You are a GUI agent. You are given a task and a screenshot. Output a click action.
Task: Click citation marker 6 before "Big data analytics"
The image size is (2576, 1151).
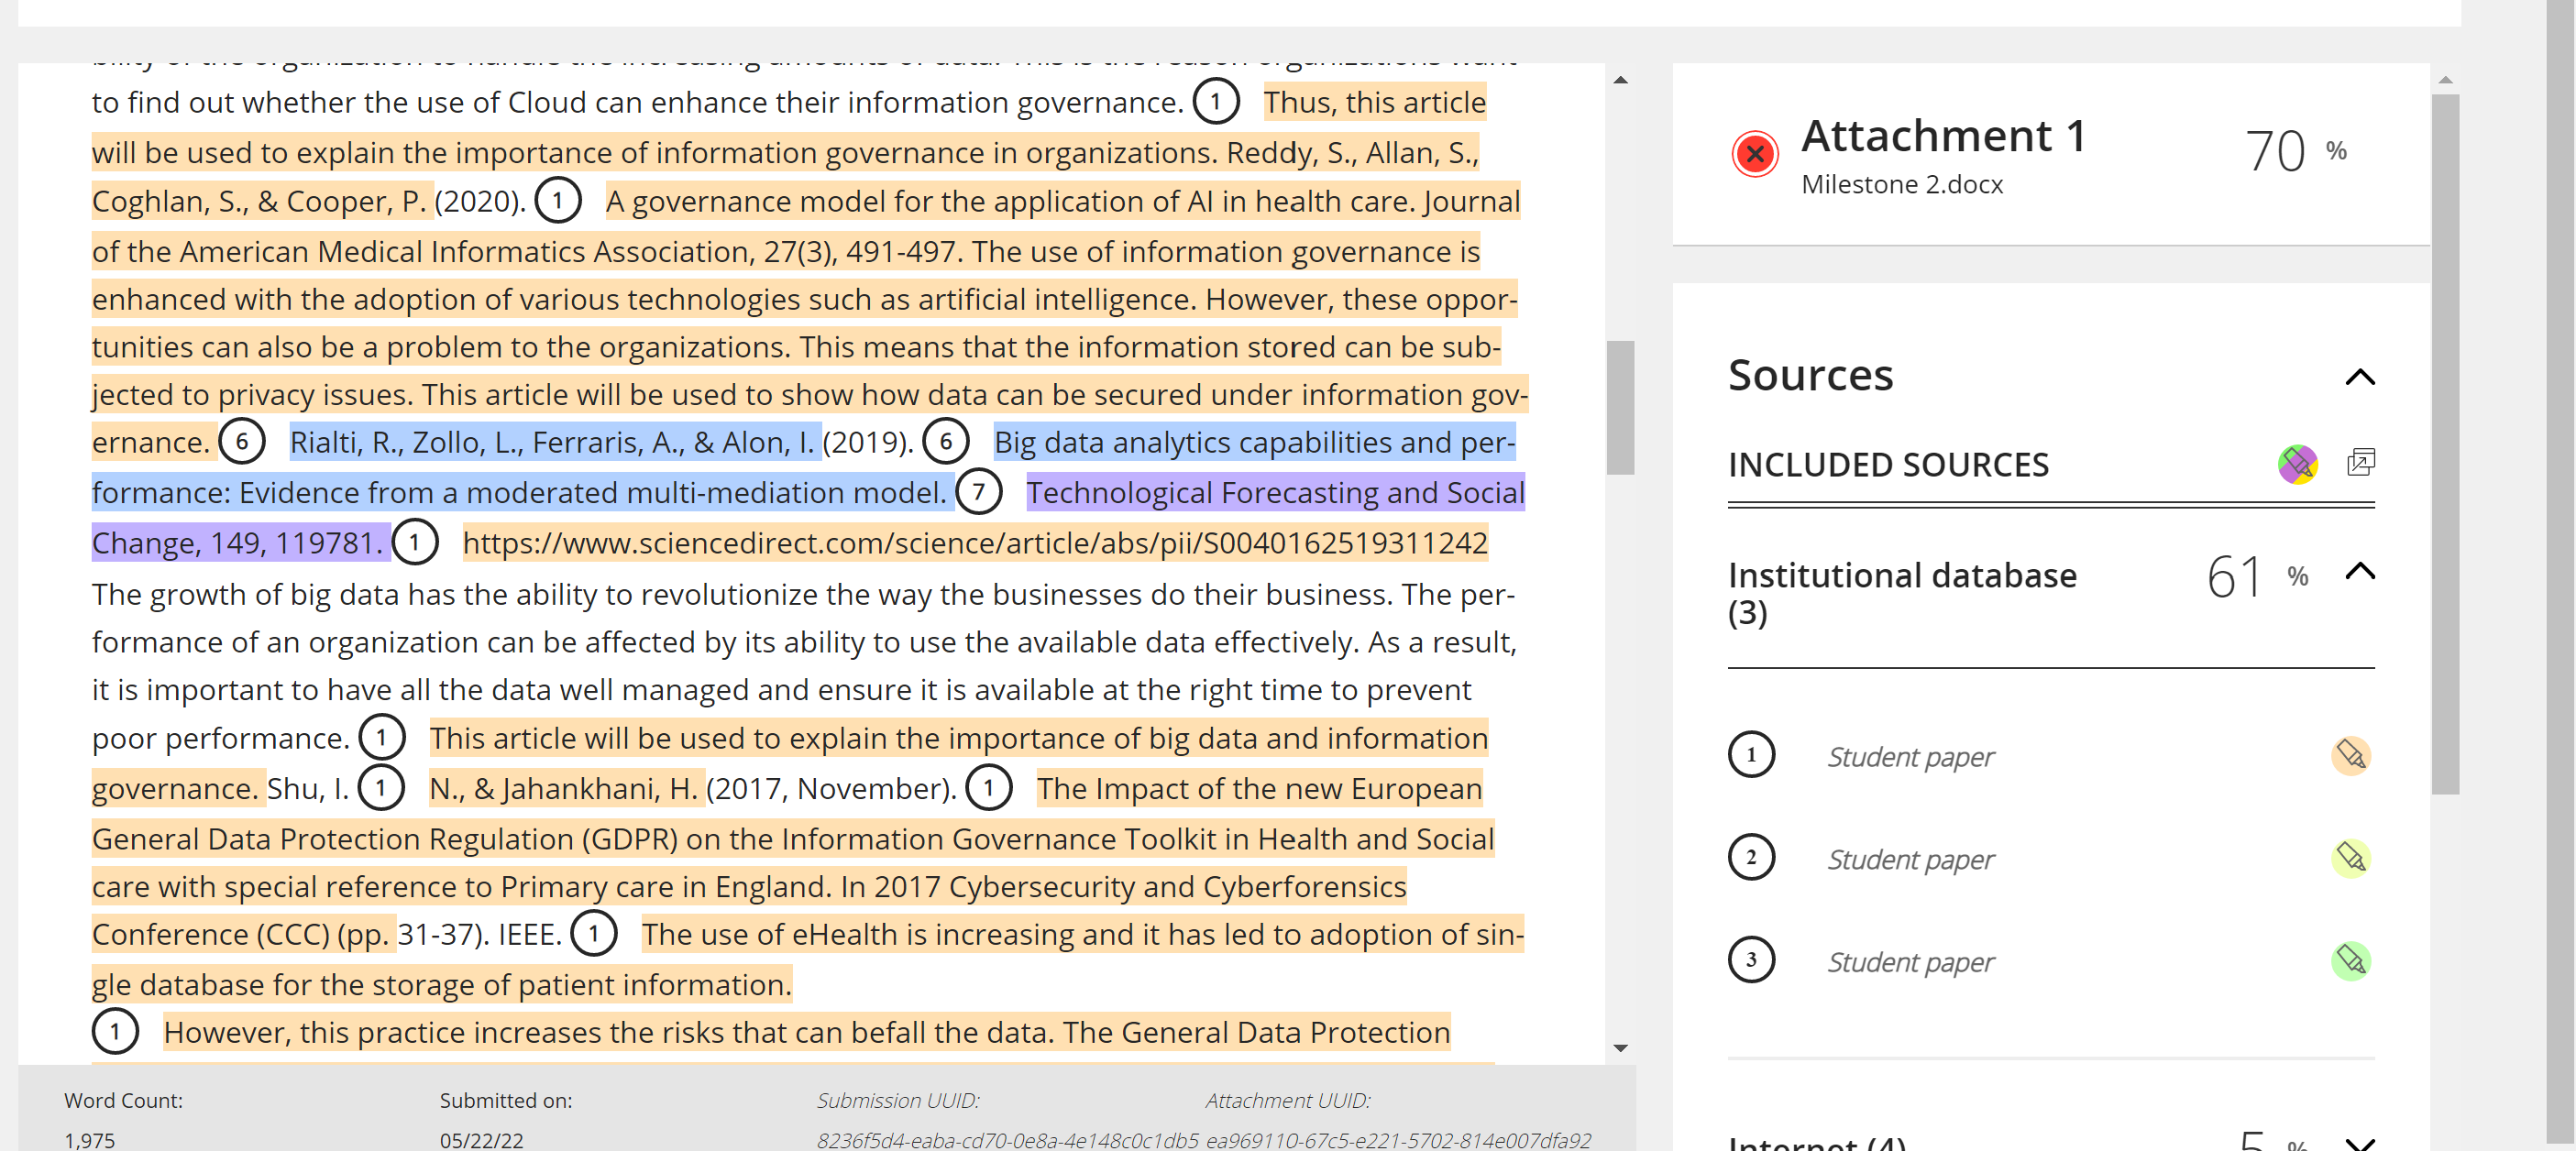point(946,442)
